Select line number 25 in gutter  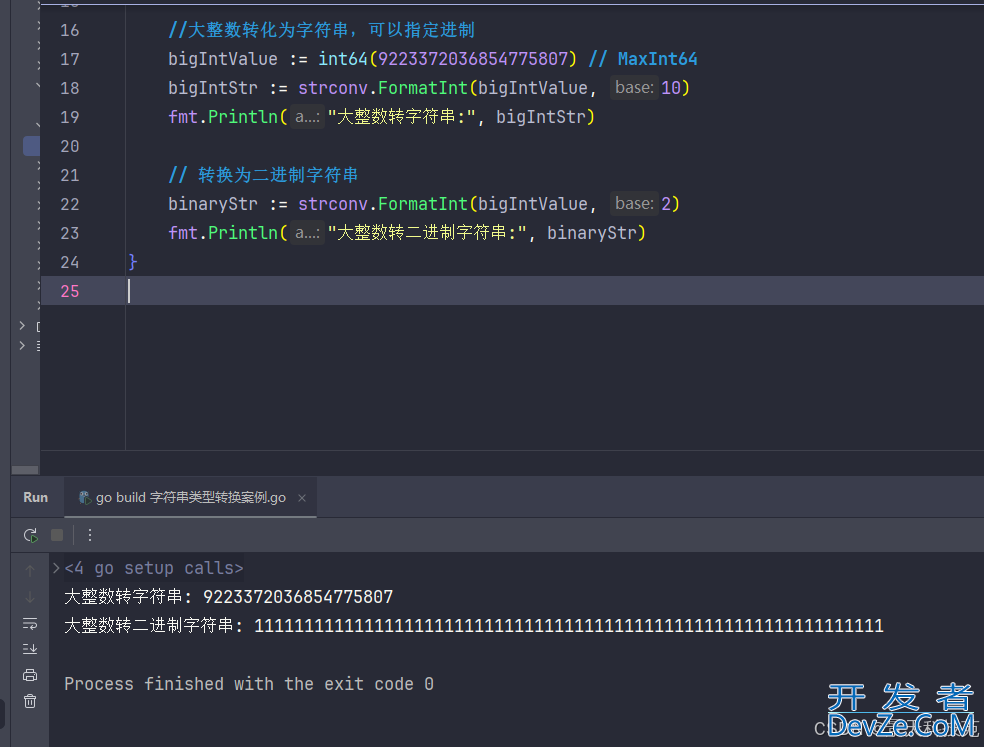[70, 291]
